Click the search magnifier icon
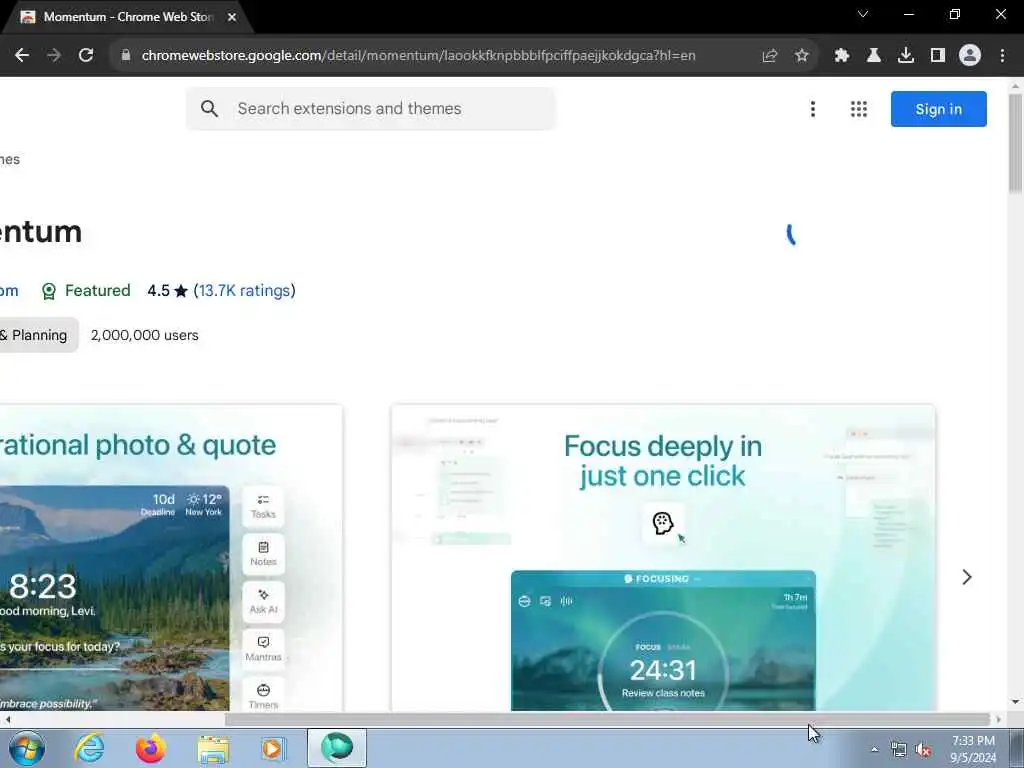Image resolution: width=1024 pixels, height=768 pixels. pos(209,108)
